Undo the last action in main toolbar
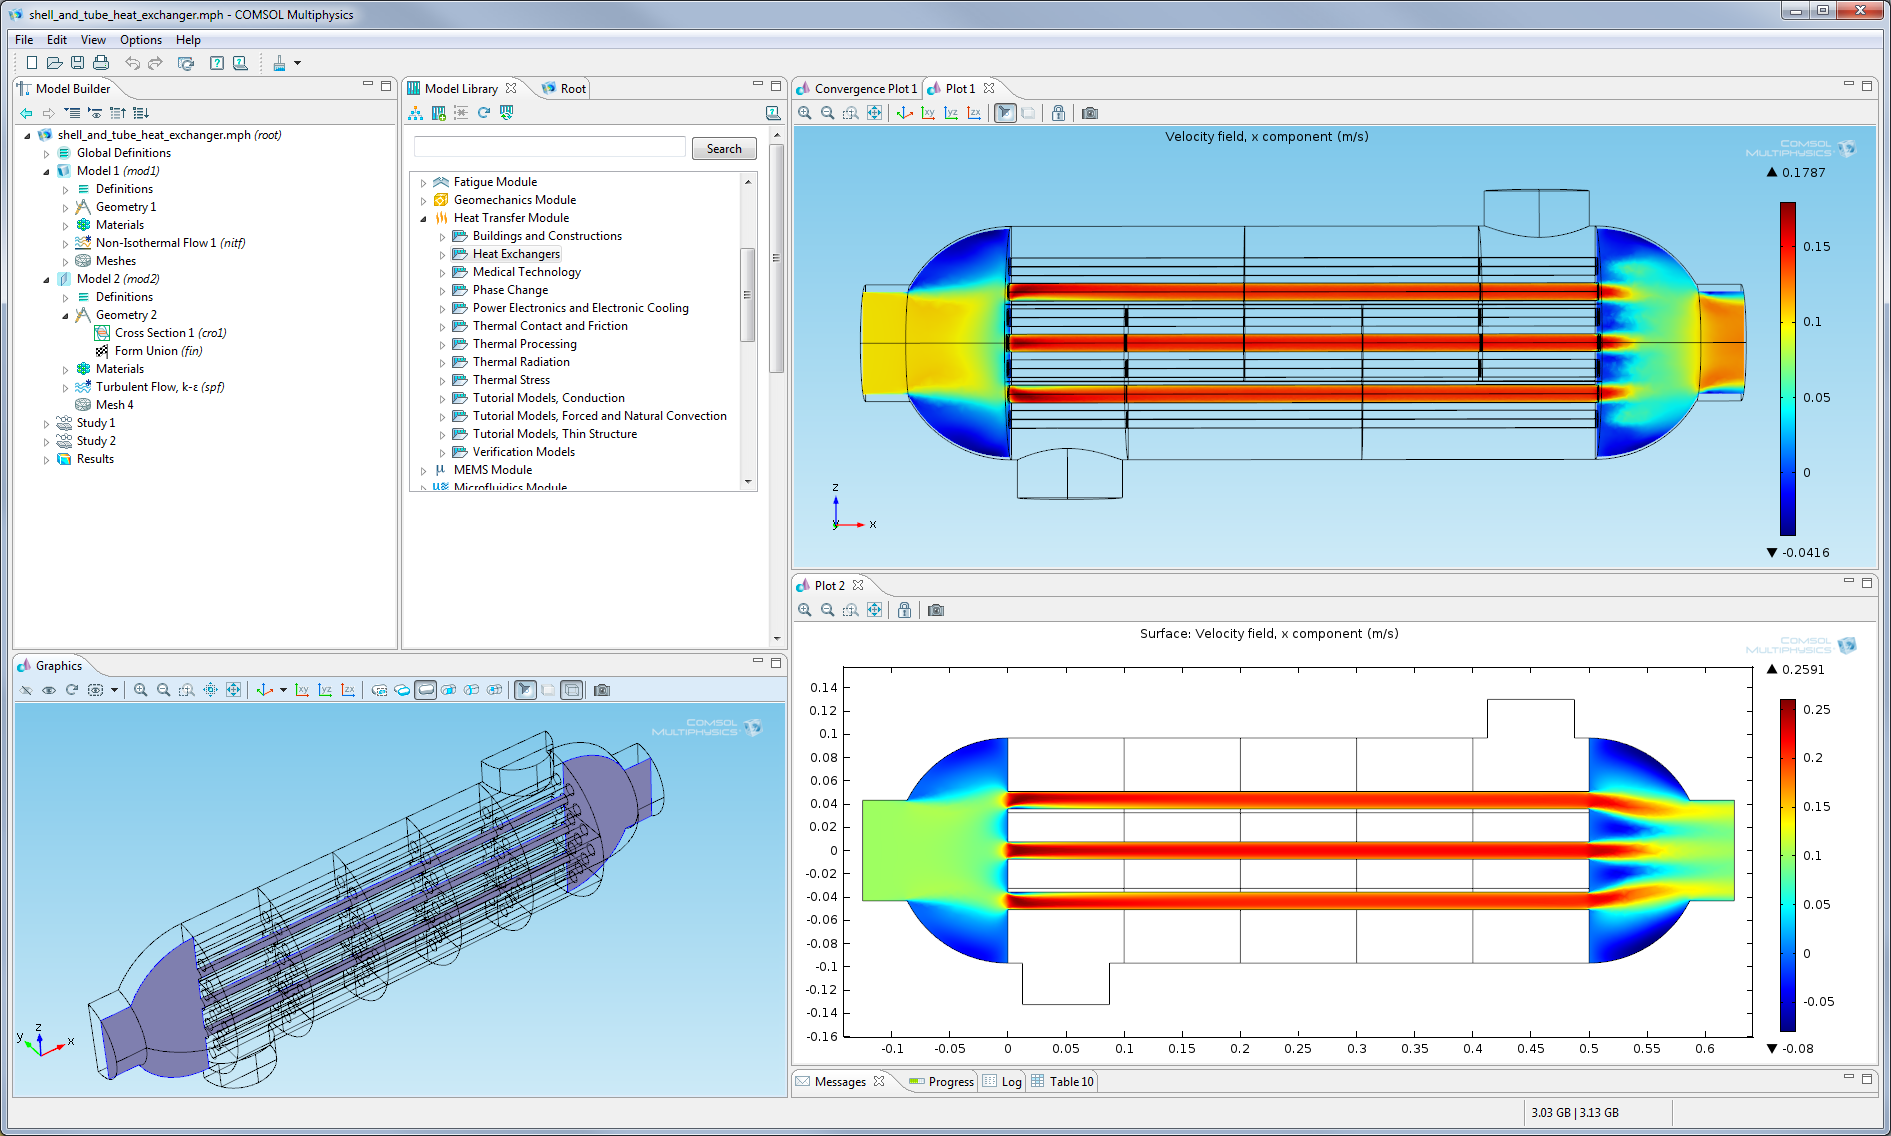 pyautogui.click(x=132, y=63)
